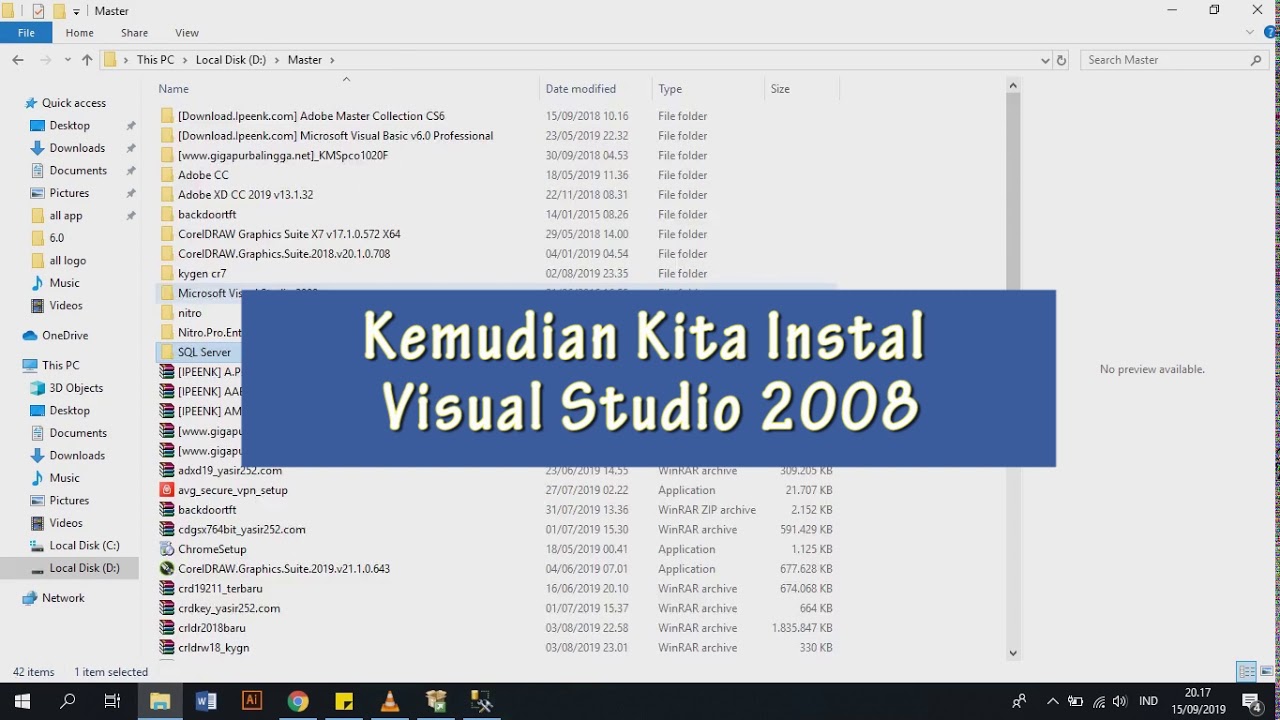Open Sticky Notes in the taskbar
This screenshot has height=720, width=1280.
tap(344, 701)
